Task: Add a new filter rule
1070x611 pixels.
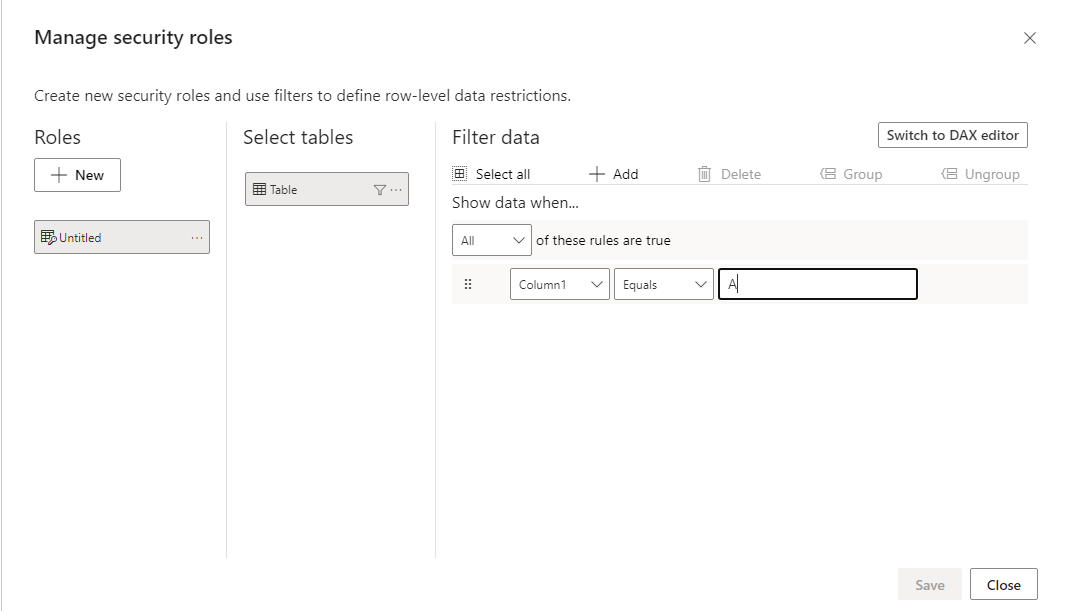Action: pos(613,174)
